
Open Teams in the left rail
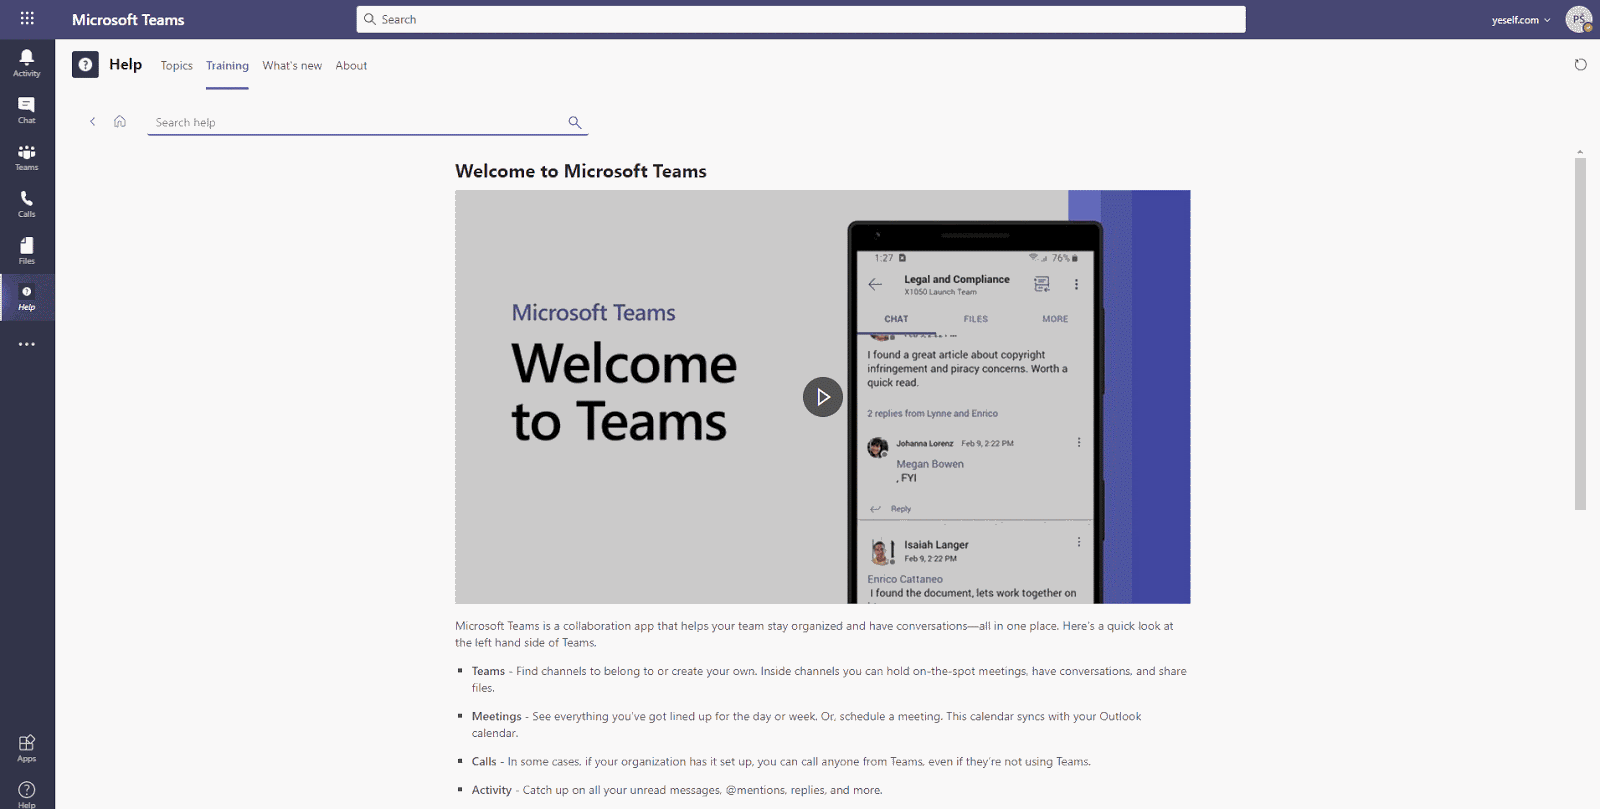click(27, 157)
